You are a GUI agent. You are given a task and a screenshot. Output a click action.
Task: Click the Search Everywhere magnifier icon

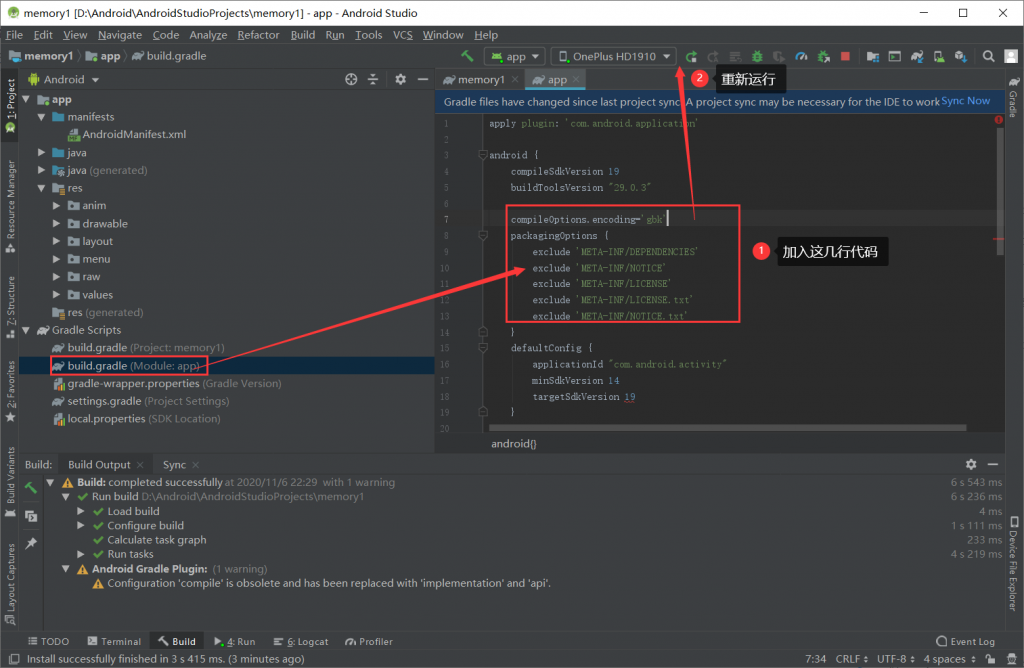tap(989, 57)
